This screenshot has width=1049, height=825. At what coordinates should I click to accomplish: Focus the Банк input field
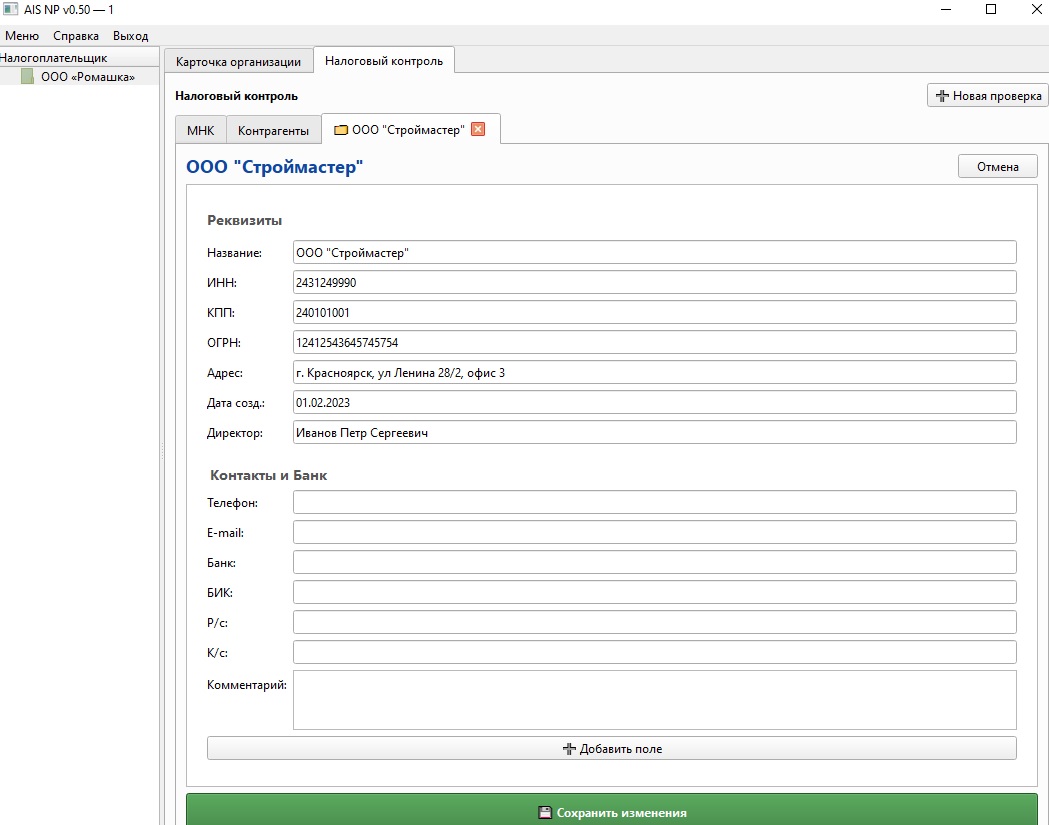[x=654, y=562]
